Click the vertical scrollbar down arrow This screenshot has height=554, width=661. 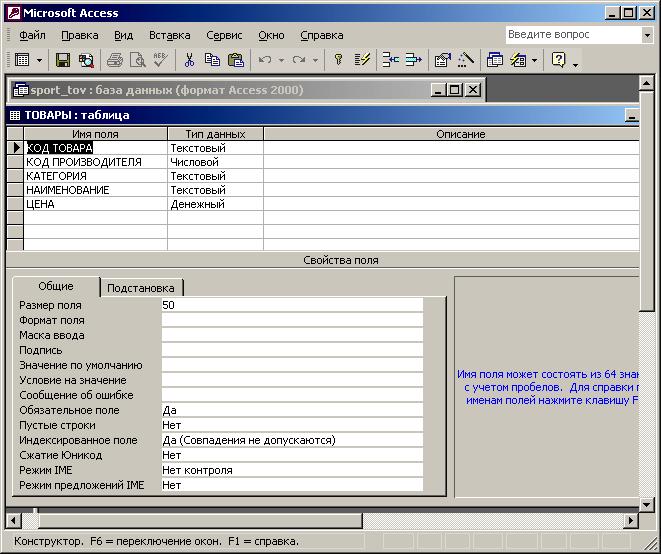(x=646, y=504)
